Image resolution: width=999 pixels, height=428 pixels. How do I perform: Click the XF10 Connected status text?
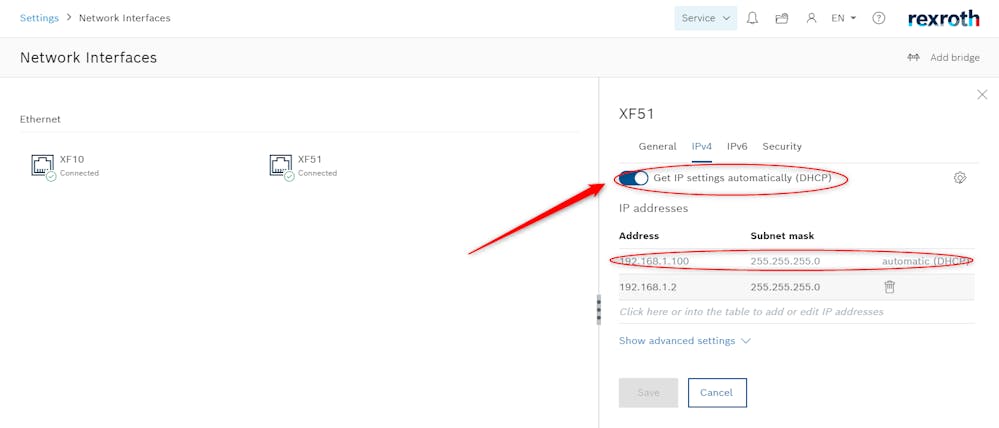pos(79,173)
